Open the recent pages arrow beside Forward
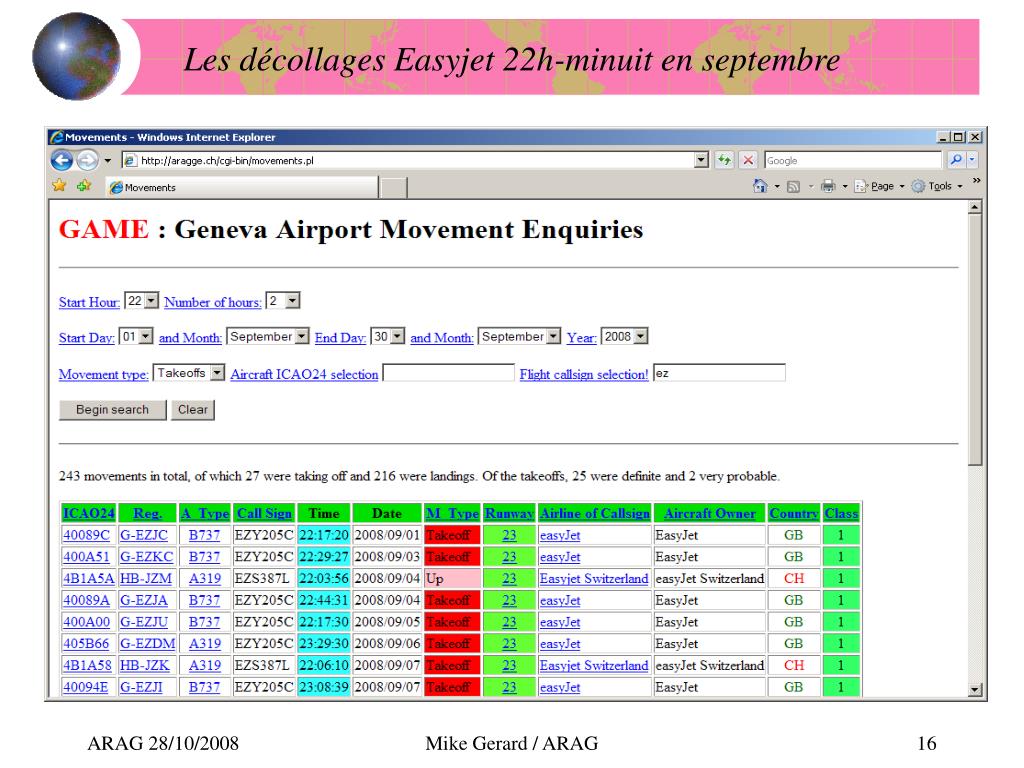The height and width of the screenshot is (768, 1024). [x=108, y=161]
